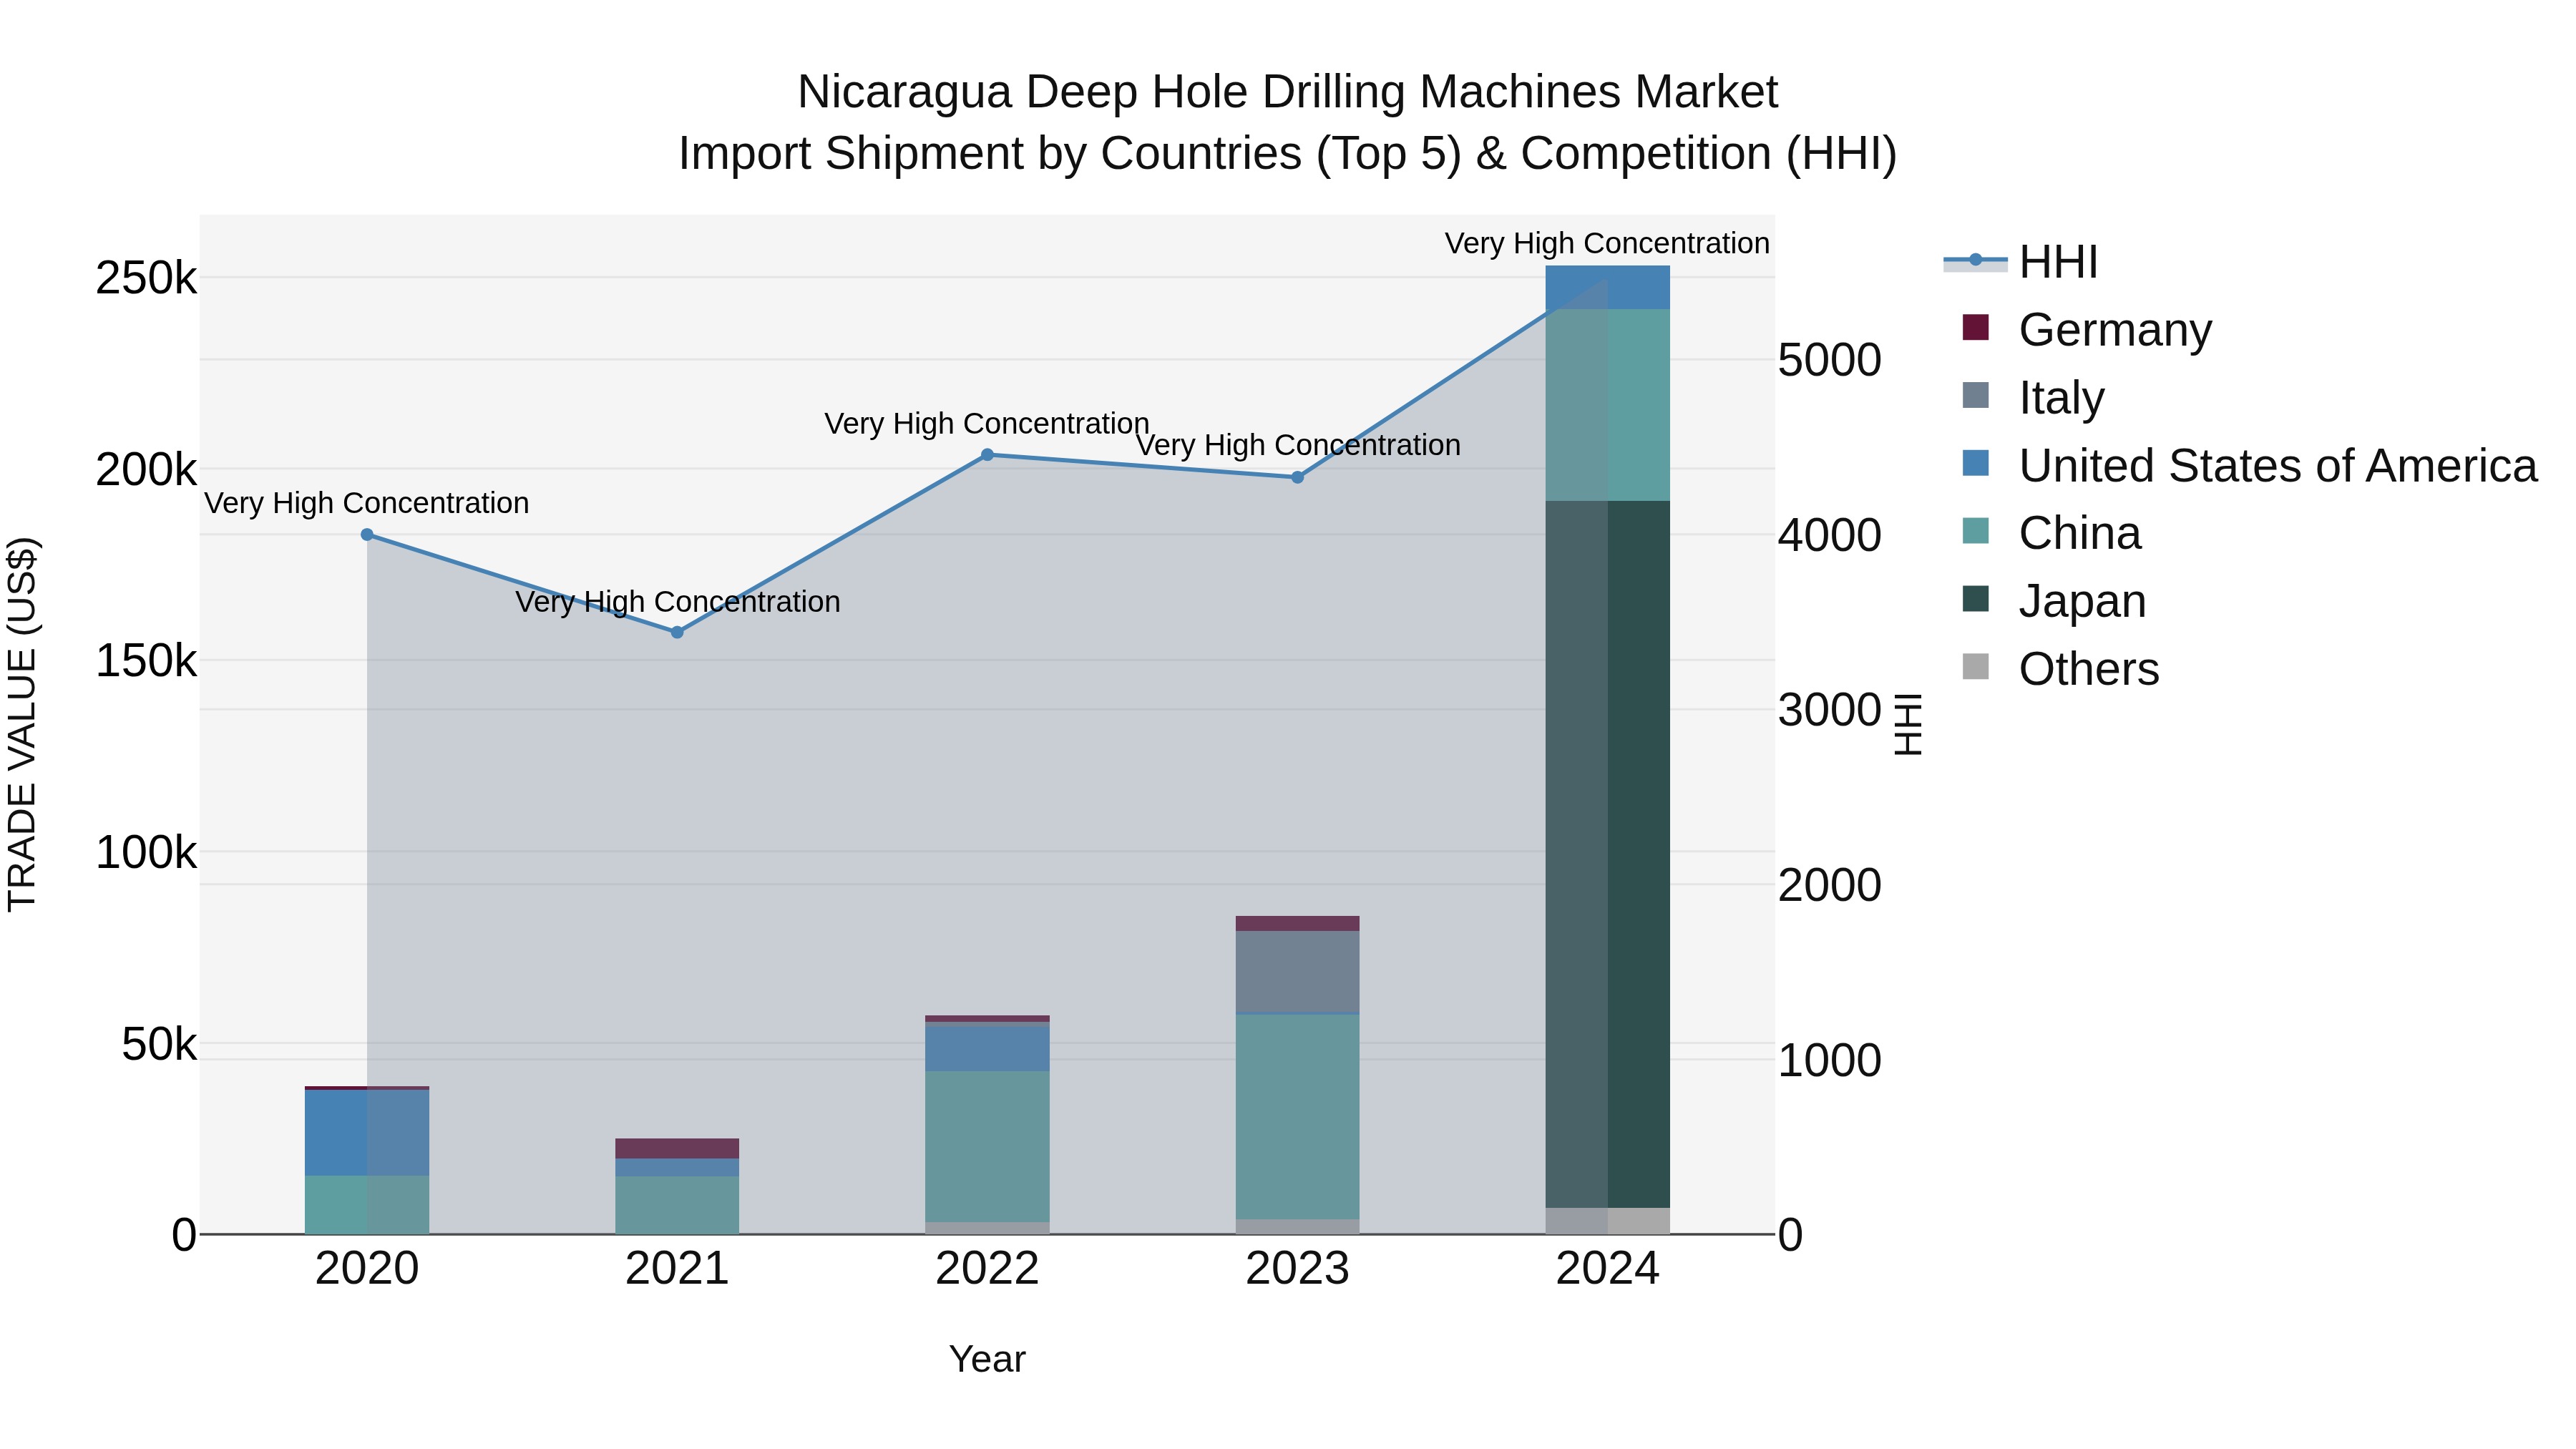Image resolution: width=2576 pixels, height=1449 pixels.
Task: Select the 2023 HHI data point
Action: [x=1298, y=477]
